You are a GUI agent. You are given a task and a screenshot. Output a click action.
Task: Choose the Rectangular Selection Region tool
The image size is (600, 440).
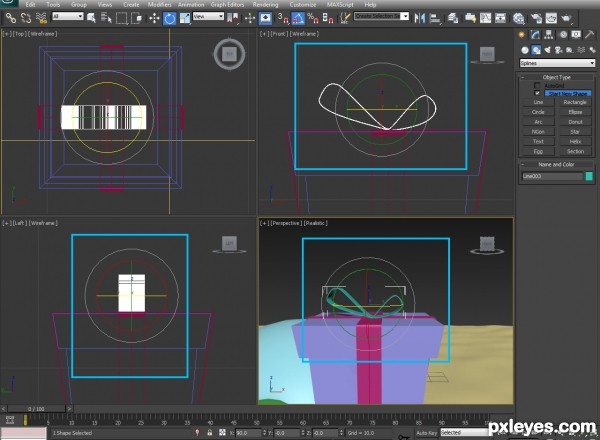[x=121, y=18]
